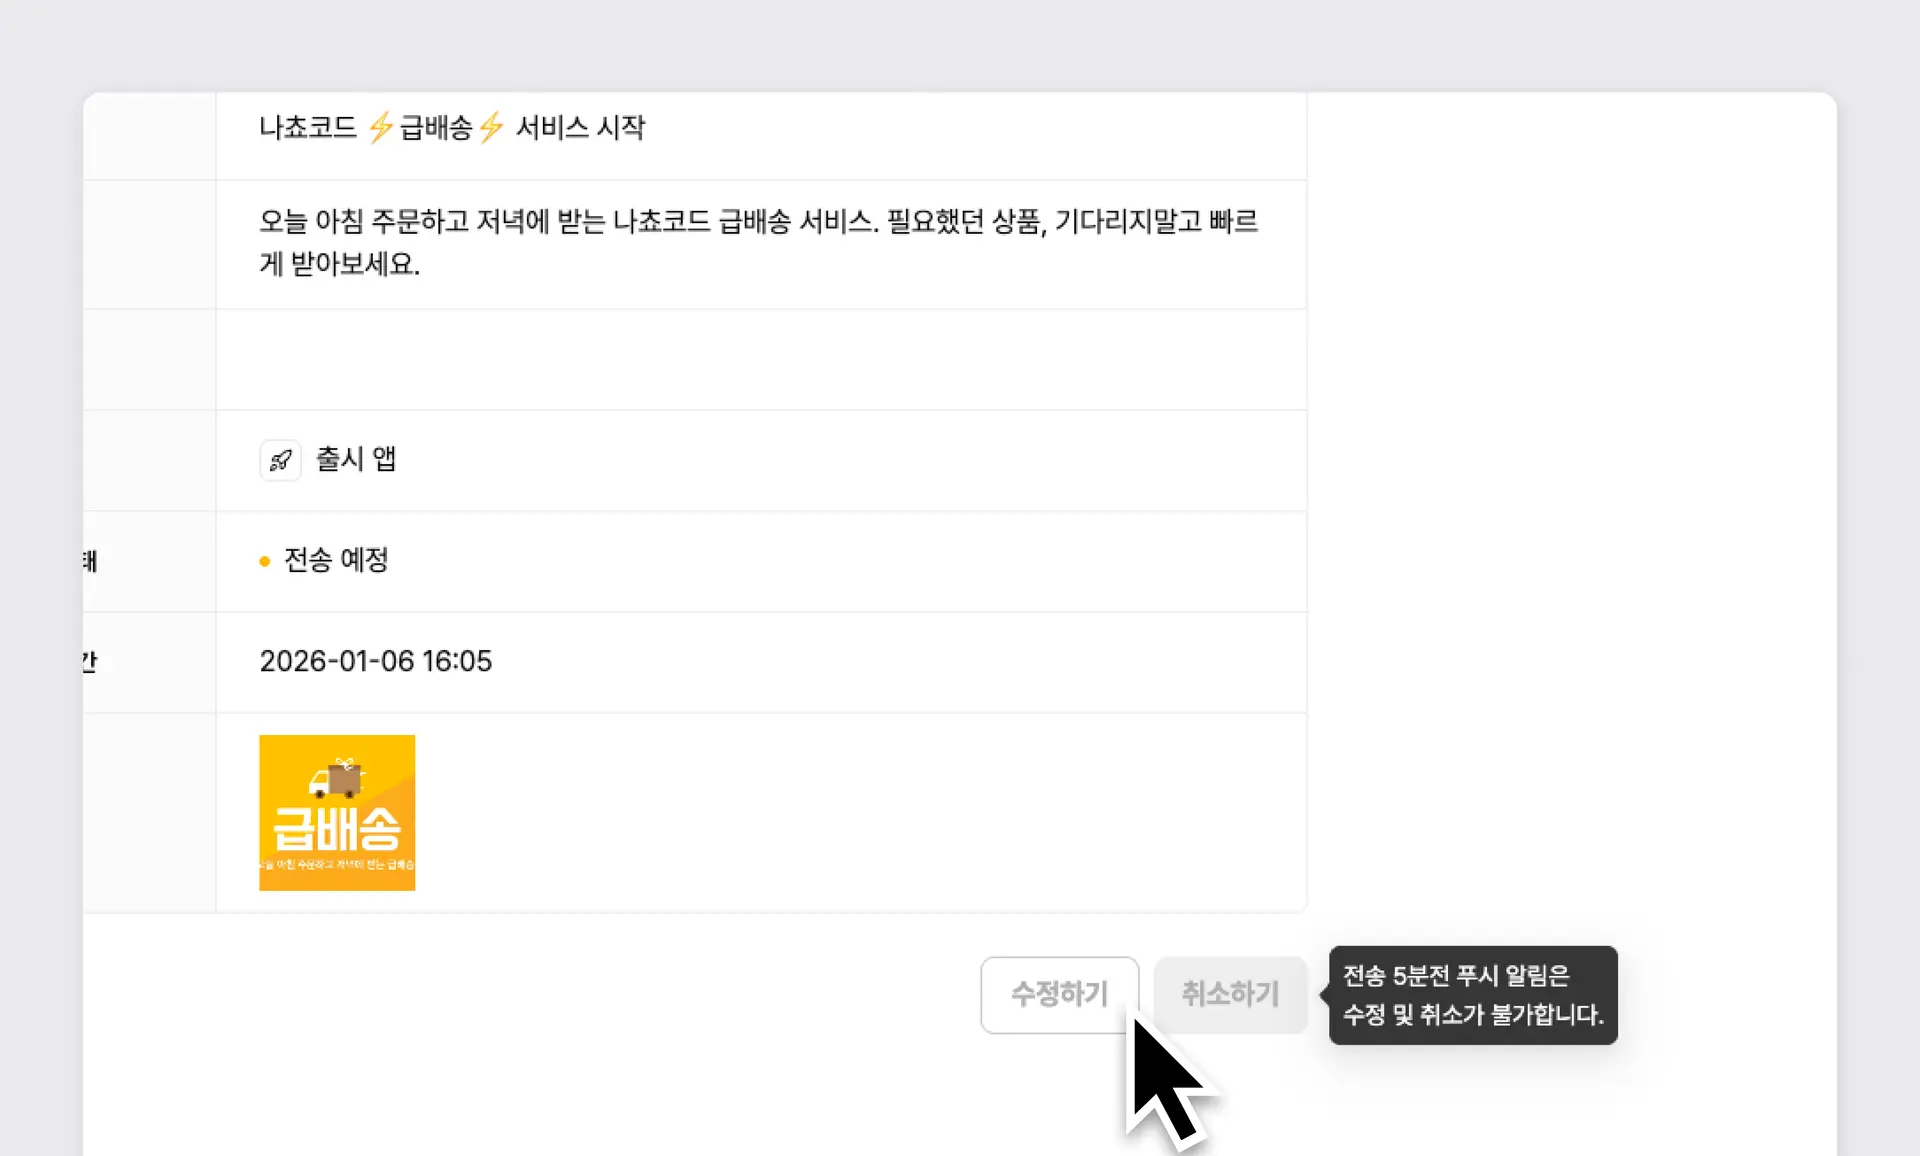Click the 출시 앱 label
Screen dimensions: 1920x1156
(x=355, y=459)
